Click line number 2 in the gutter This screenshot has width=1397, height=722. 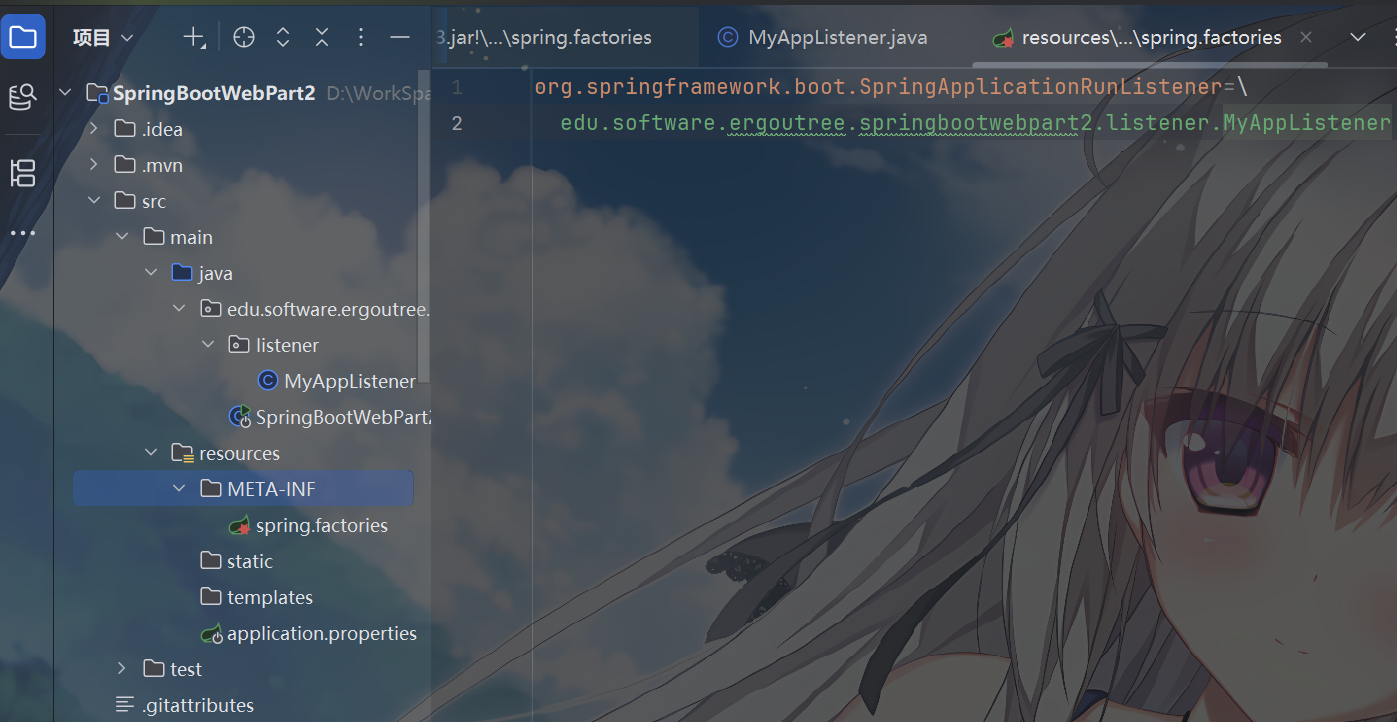pyautogui.click(x=457, y=123)
